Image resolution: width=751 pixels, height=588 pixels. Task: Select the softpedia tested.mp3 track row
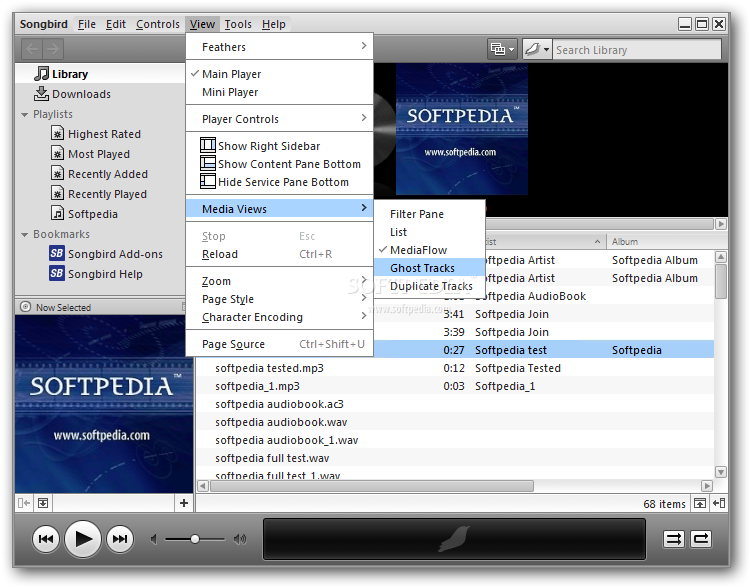tap(455, 368)
